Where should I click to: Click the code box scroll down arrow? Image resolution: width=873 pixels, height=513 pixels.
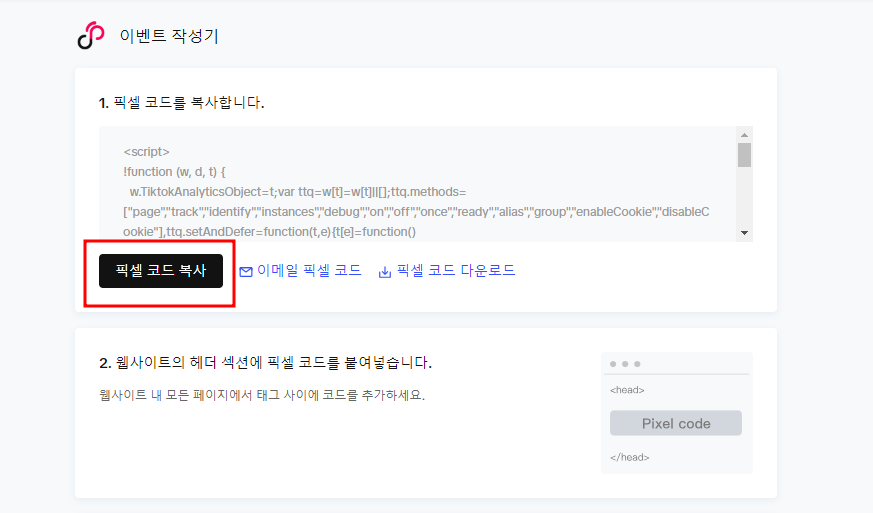pos(744,233)
